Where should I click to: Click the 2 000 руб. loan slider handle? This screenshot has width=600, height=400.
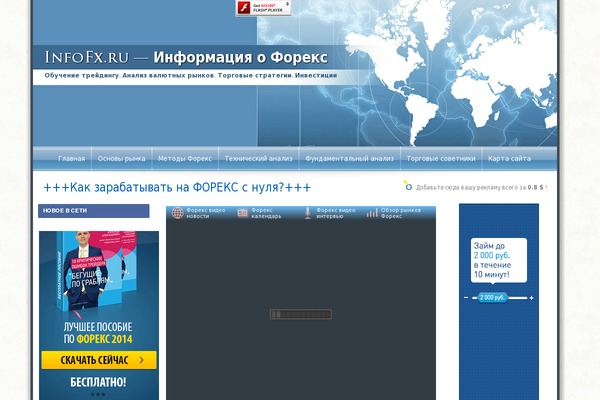click(492, 297)
